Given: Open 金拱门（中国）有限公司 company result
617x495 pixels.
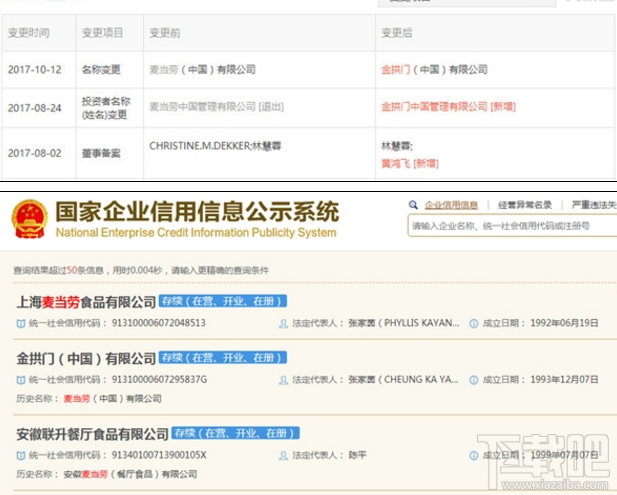Looking at the screenshot, I should click(x=86, y=358).
